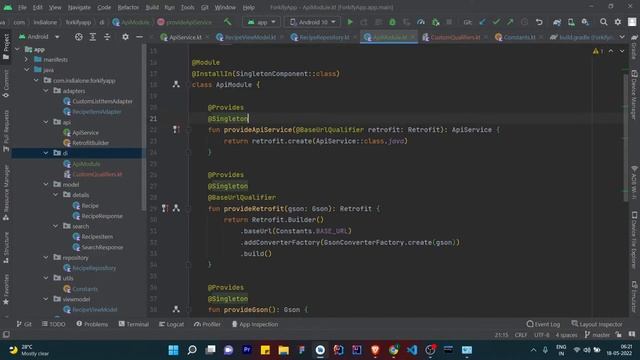This screenshot has height=360, width=640.
Task: Push changes with the green arrow icon
Action: coord(510,22)
